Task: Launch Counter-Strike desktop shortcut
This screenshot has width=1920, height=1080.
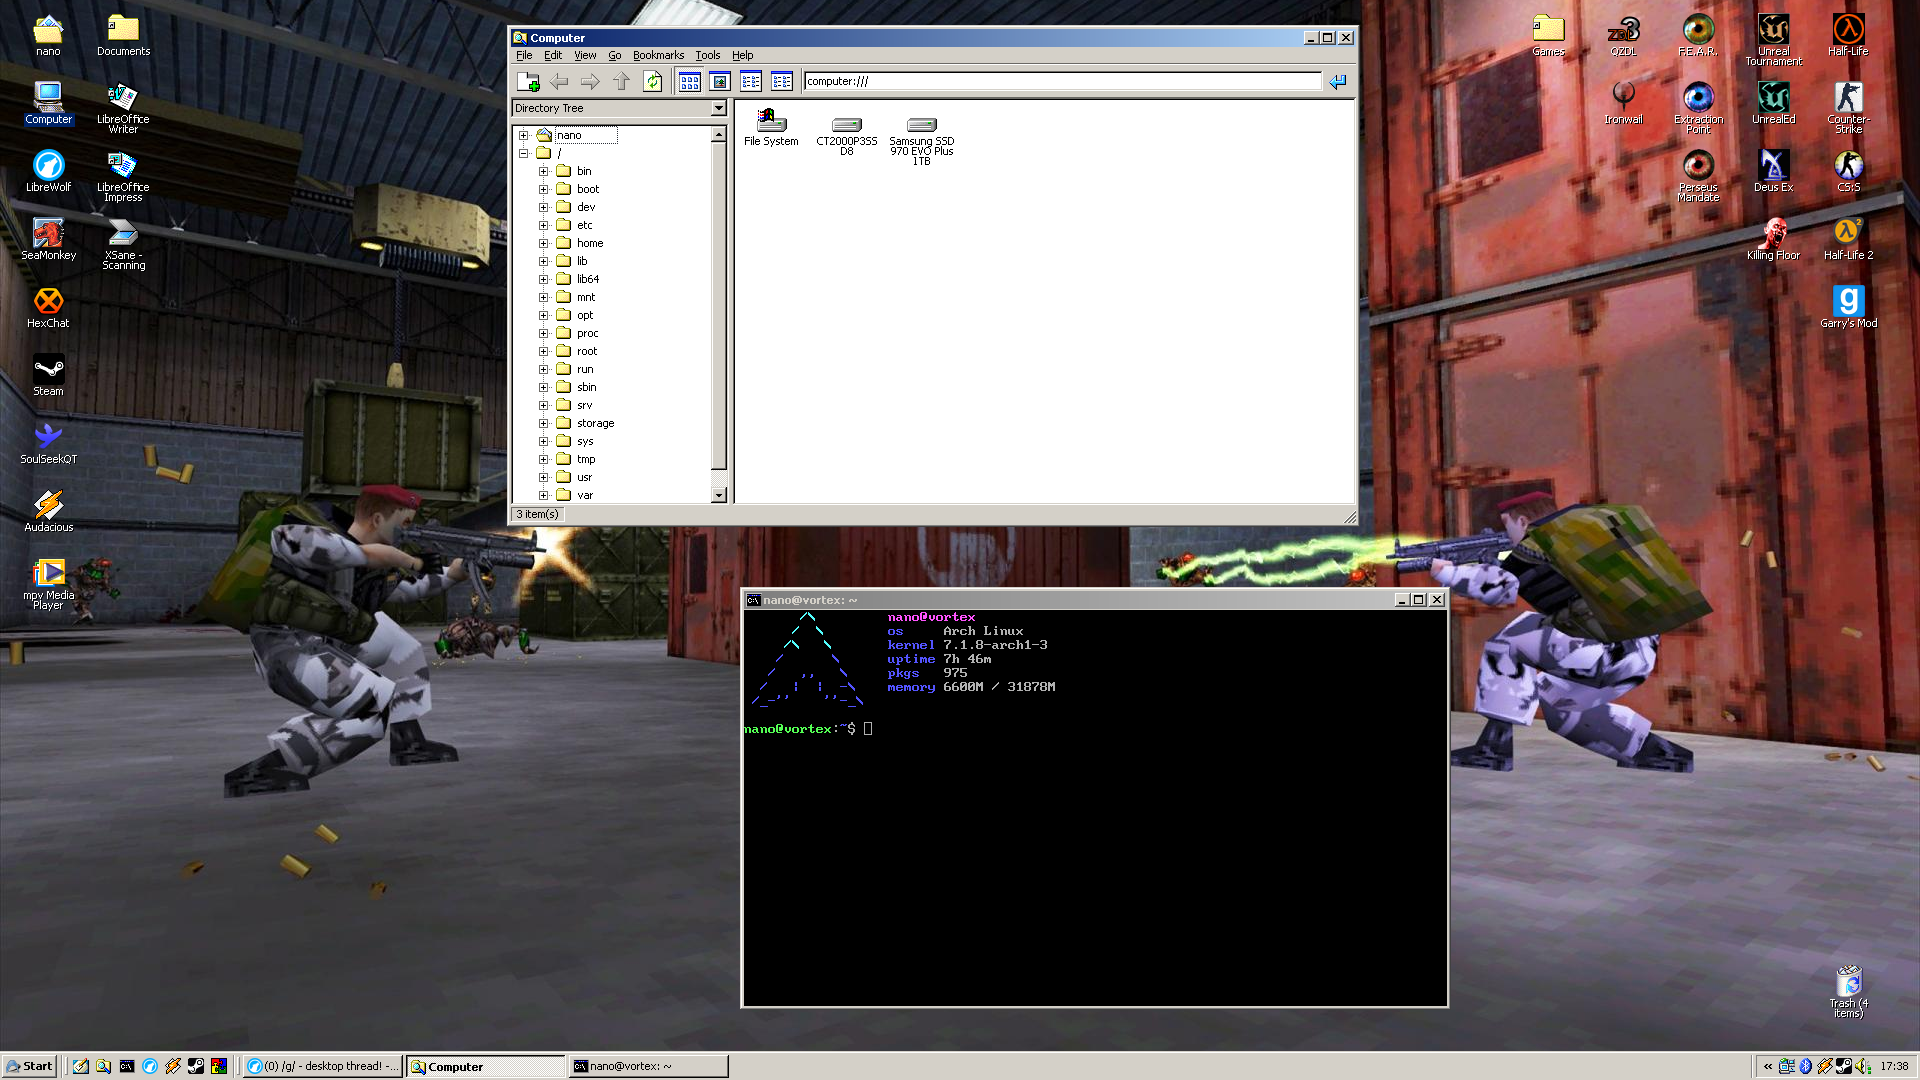Action: (1848, 108)
